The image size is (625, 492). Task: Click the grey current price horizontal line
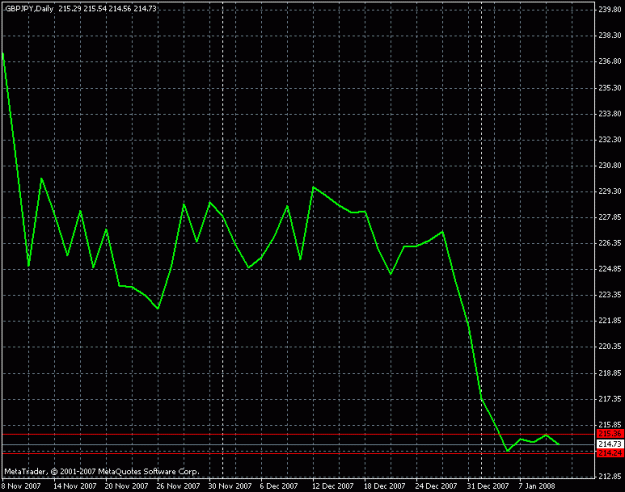tap(298, 444)
